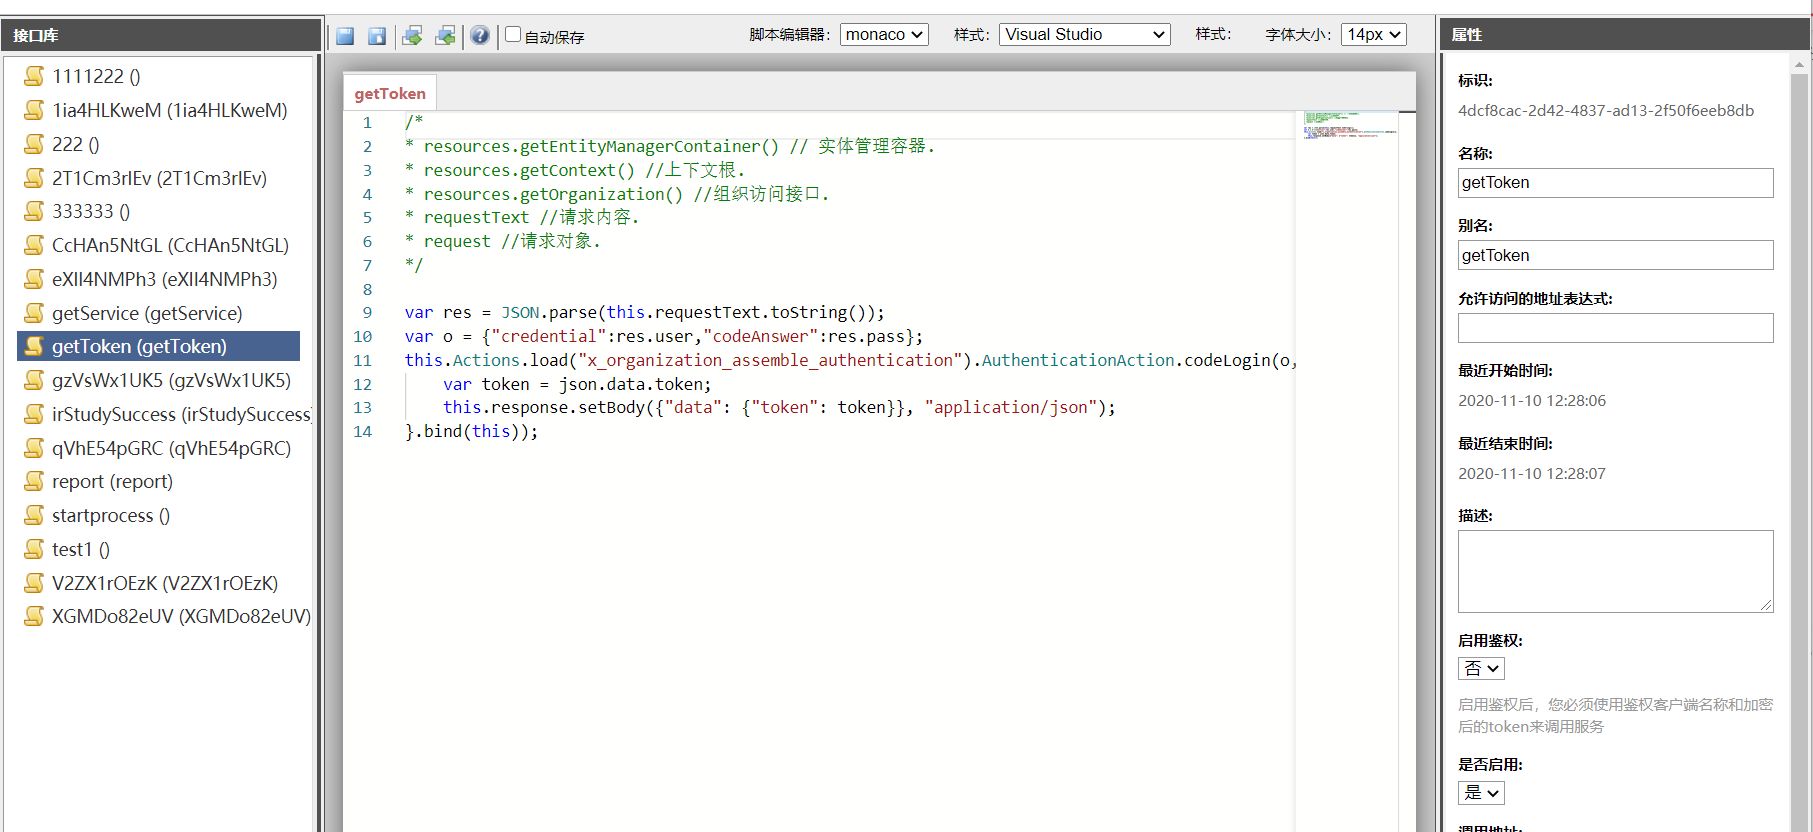Click the comment line 'resources.getOrganization()'

[x=617, y=194]
